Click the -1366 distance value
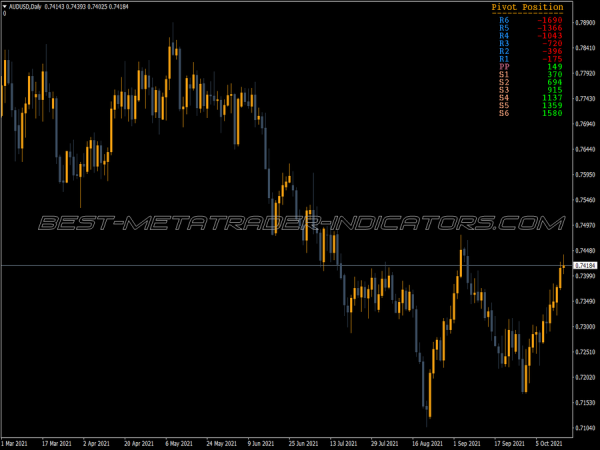 (550, 28)
